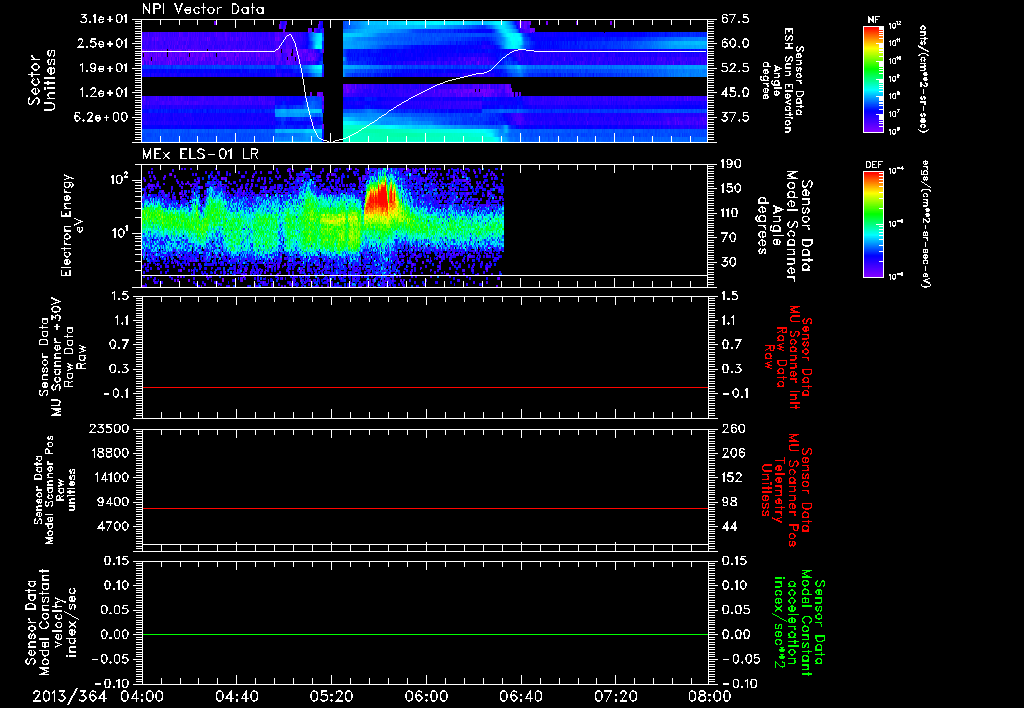1024x708 pixels.
Task: Click the "ergs/(cm**2-sr-sec-eV)" units label
Action: (925, 224)
